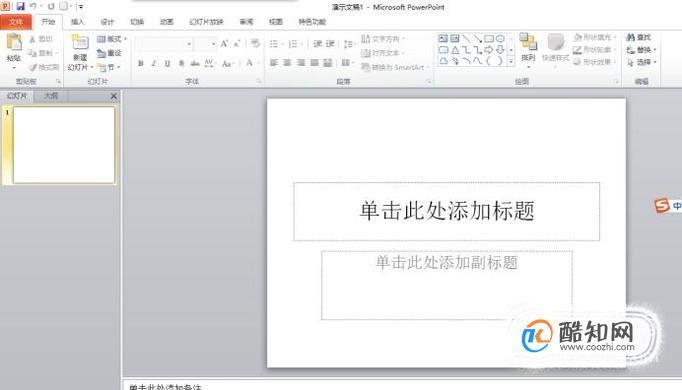Open the Section (节) dropdown
The height and width of the screenshot is (390, 682).
click(x=108, y=67)
